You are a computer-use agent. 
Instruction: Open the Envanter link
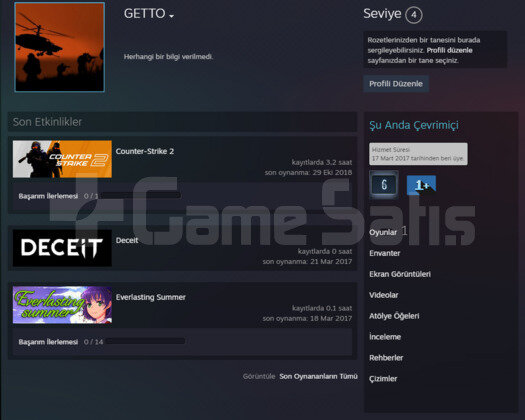click(385, 253)
